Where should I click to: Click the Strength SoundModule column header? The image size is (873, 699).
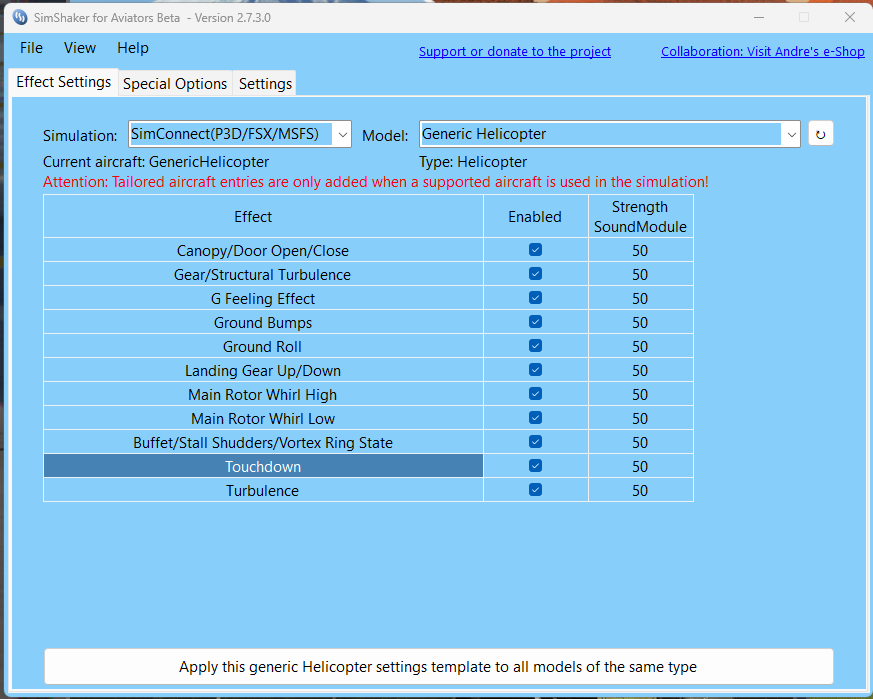coord(640,216)
